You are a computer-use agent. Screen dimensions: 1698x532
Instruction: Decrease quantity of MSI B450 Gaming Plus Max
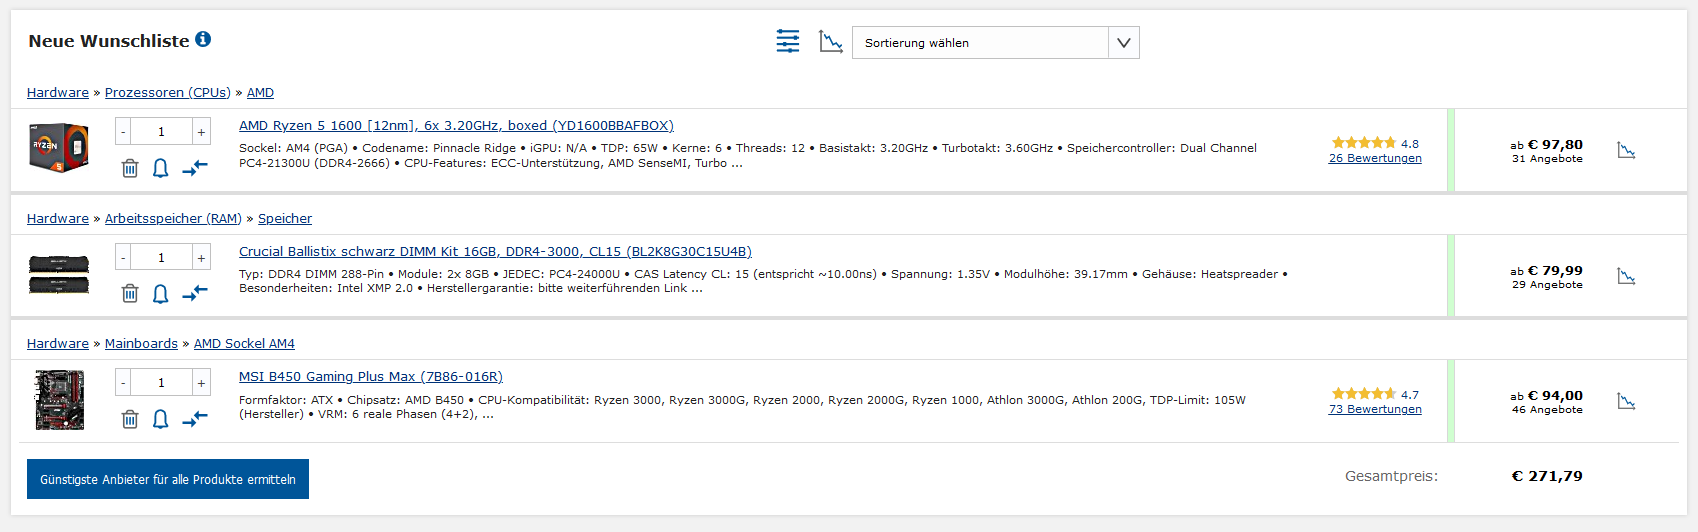point(124,383)
